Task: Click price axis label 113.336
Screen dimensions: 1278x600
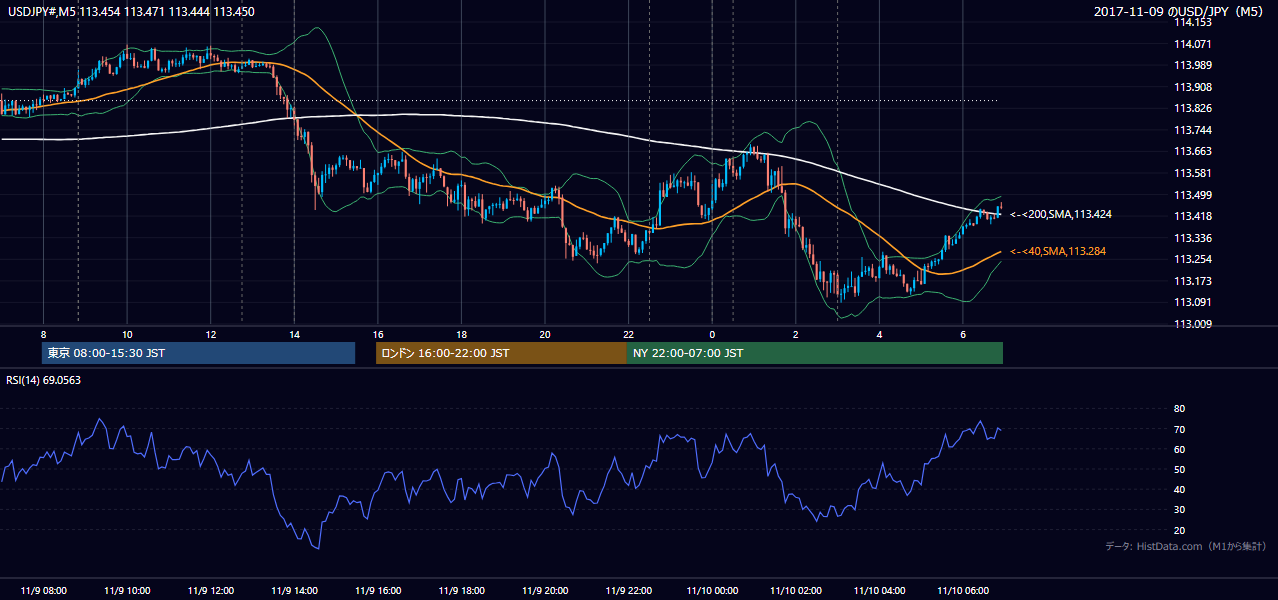Action: point(1192,238)
